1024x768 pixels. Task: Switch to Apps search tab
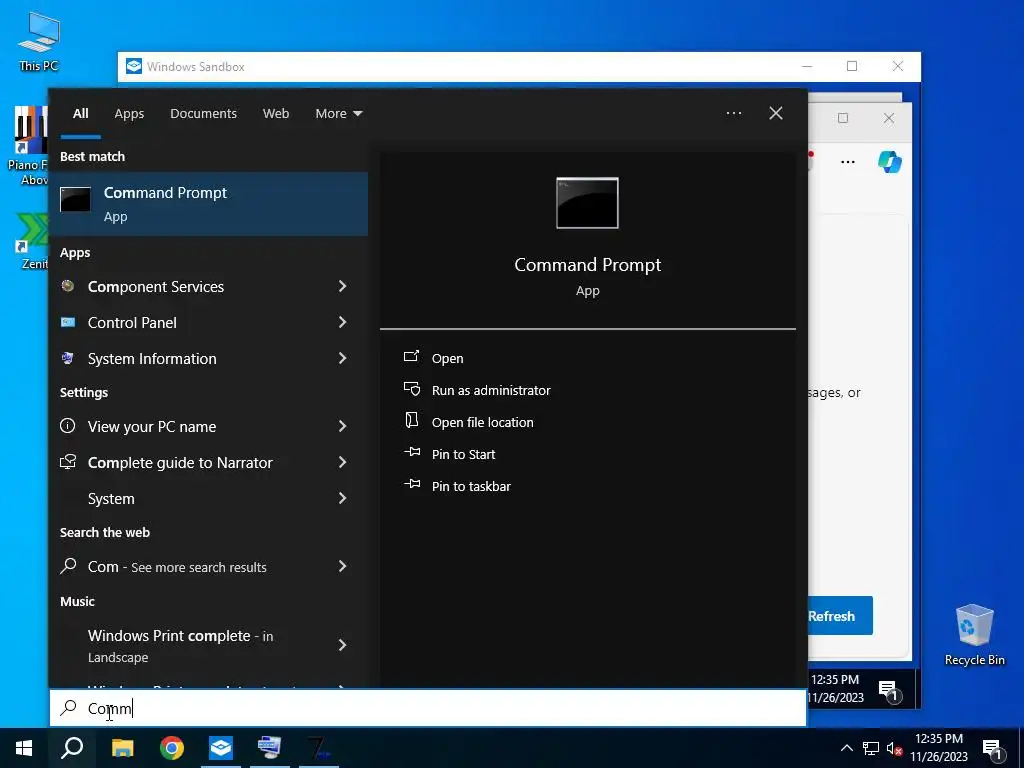[129, 114]
